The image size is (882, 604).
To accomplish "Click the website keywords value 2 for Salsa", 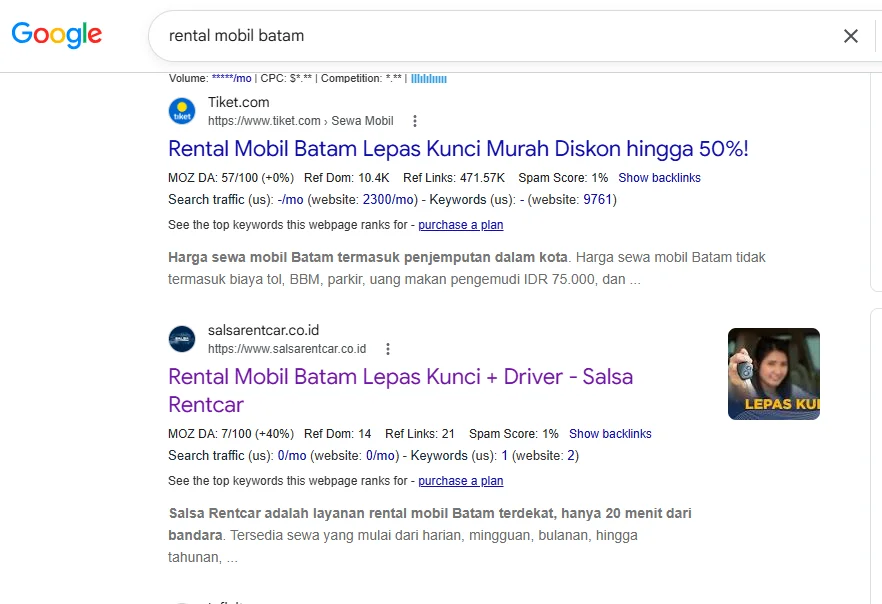I will click(570, 456).
